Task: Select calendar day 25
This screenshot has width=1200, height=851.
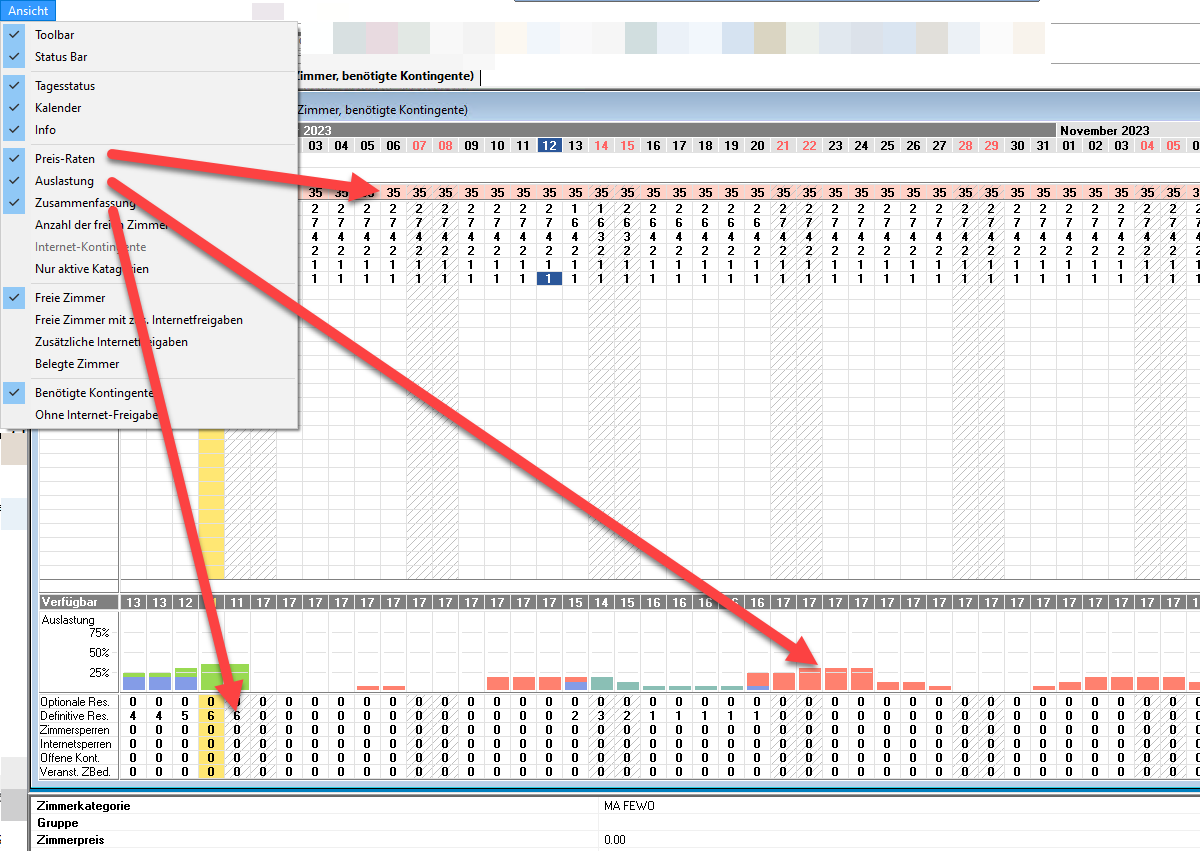Action: 887,146
